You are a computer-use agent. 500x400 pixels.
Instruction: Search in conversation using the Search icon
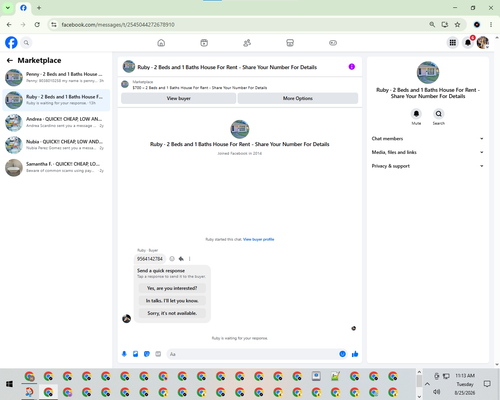point(439,114)
